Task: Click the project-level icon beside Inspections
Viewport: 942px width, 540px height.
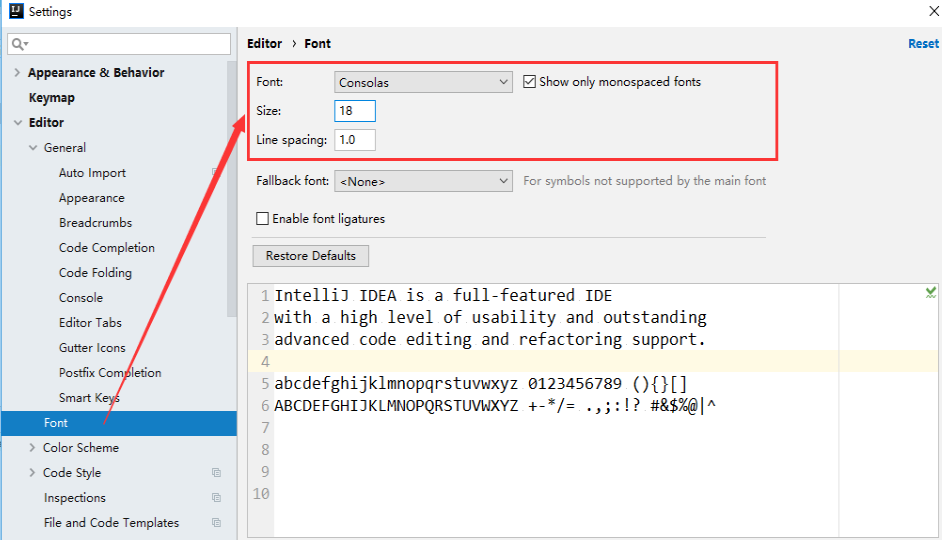Action: pyautogui.click(x=216, y=497)
